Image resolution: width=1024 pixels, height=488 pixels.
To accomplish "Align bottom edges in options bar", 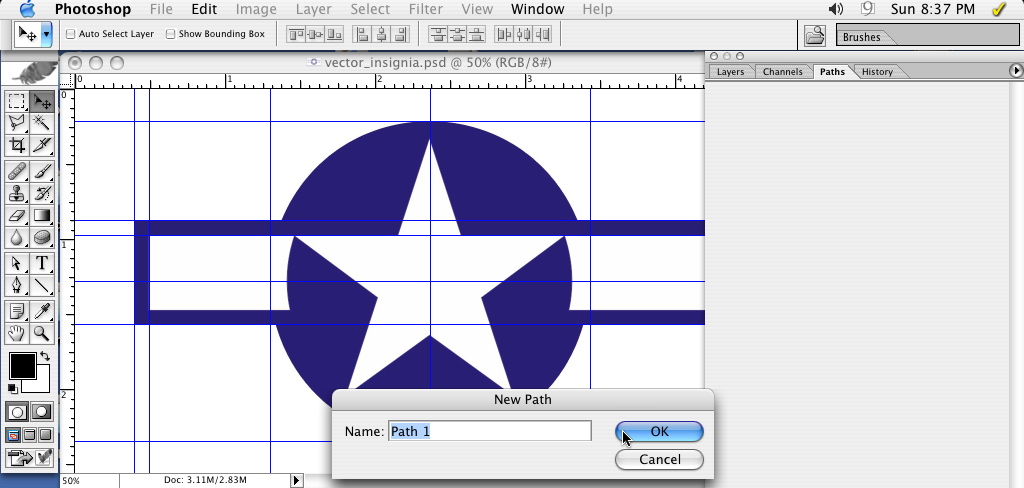I will coord(334,34).
